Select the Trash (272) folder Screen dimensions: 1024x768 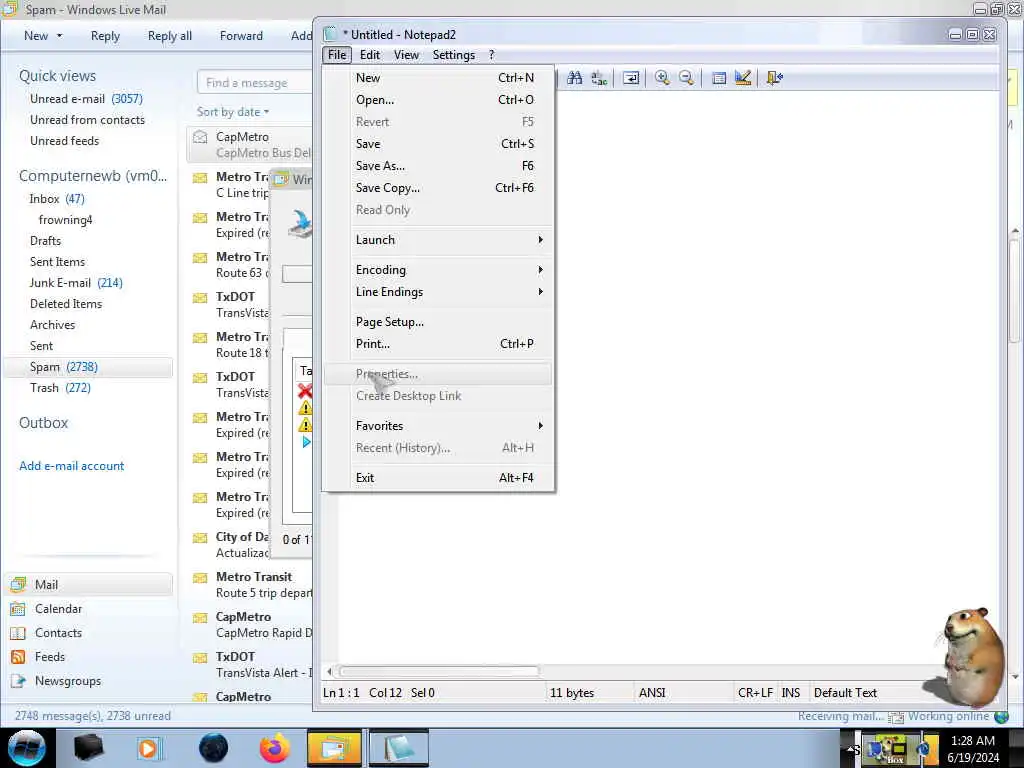tap(60, 388)
